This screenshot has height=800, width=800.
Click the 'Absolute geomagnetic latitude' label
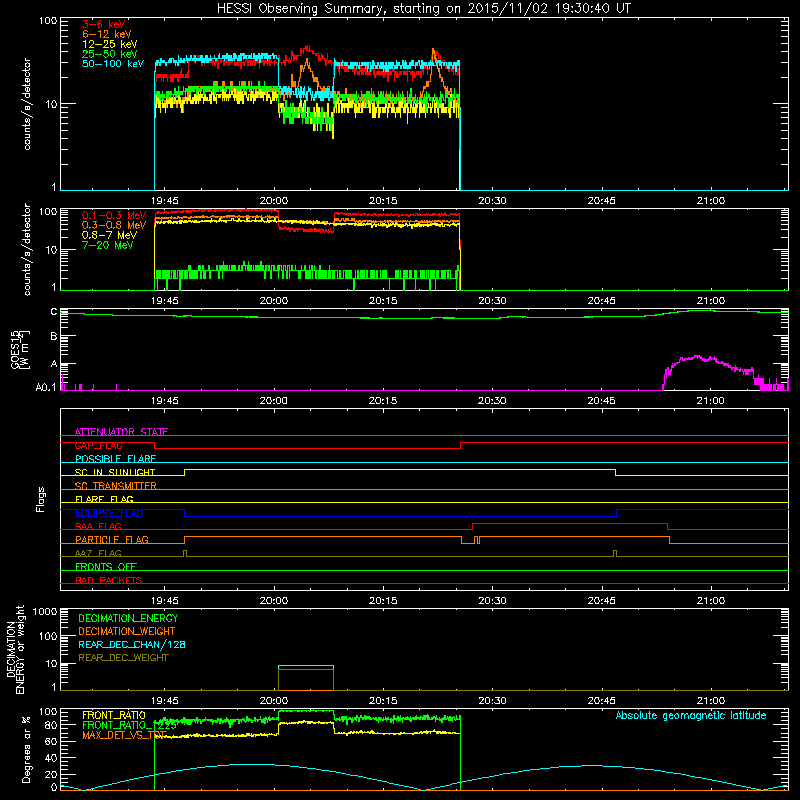(691, 715)
